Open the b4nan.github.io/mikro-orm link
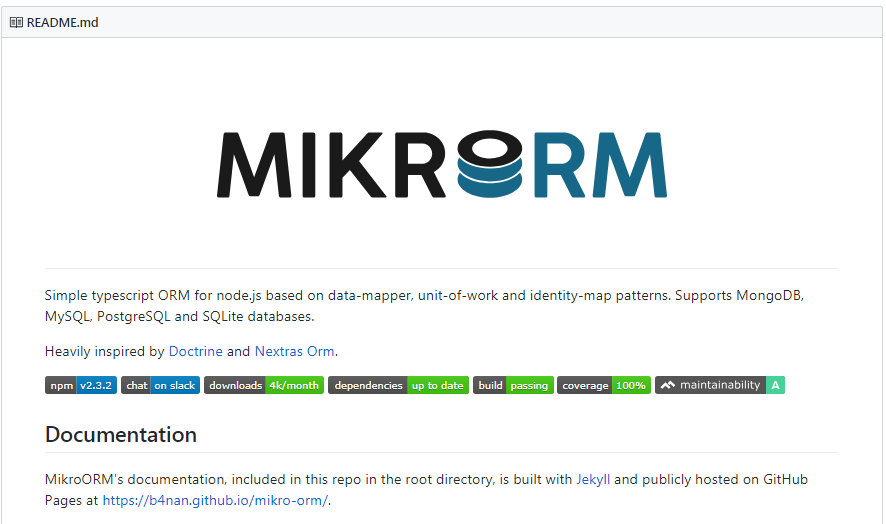886x524 pixels. click(215, 501)
